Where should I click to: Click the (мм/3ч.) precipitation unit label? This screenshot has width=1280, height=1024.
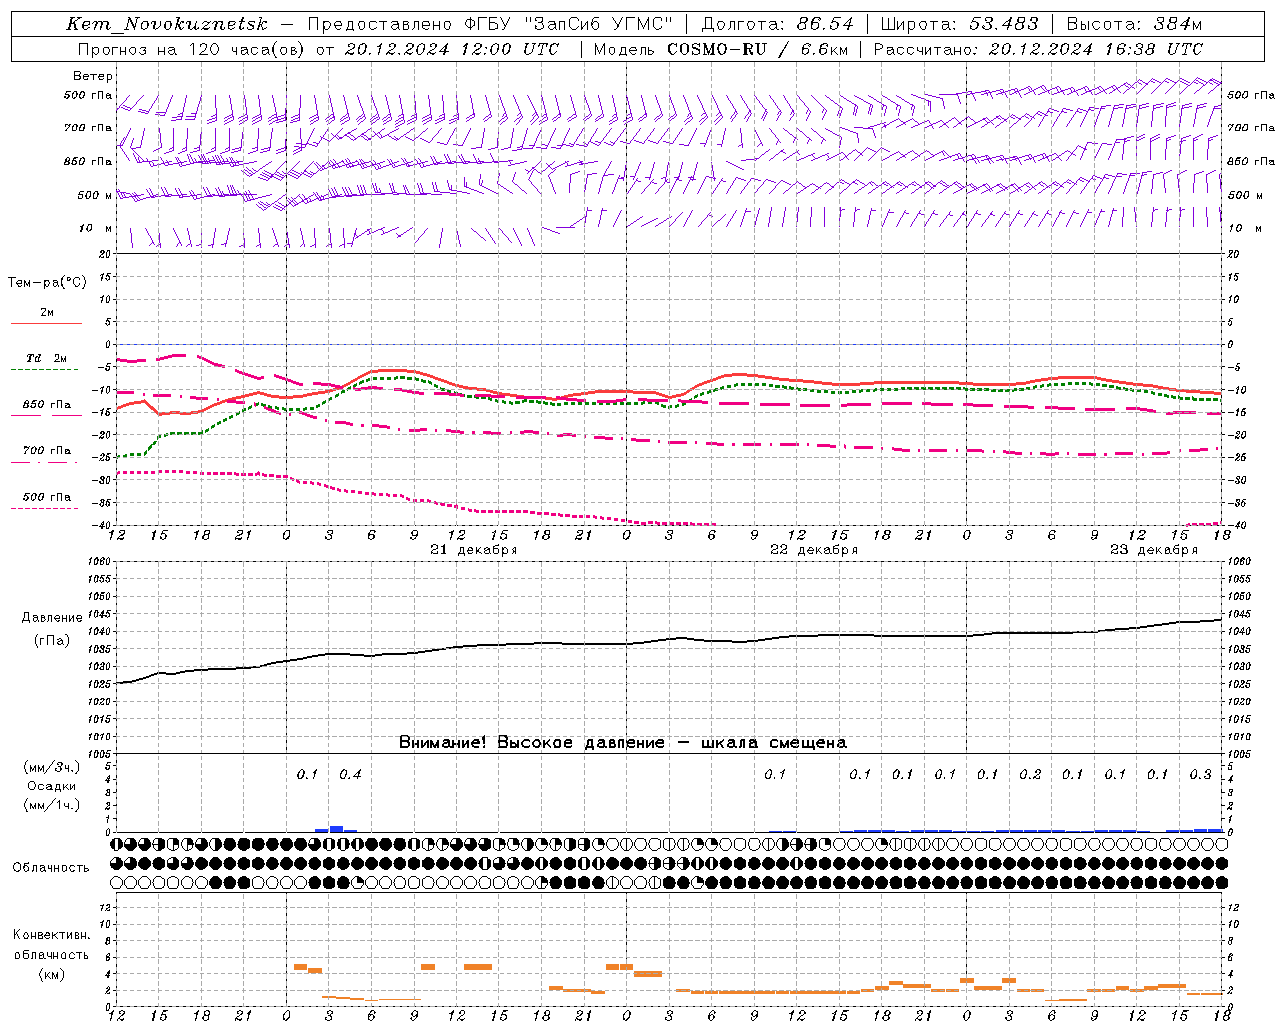51,767
